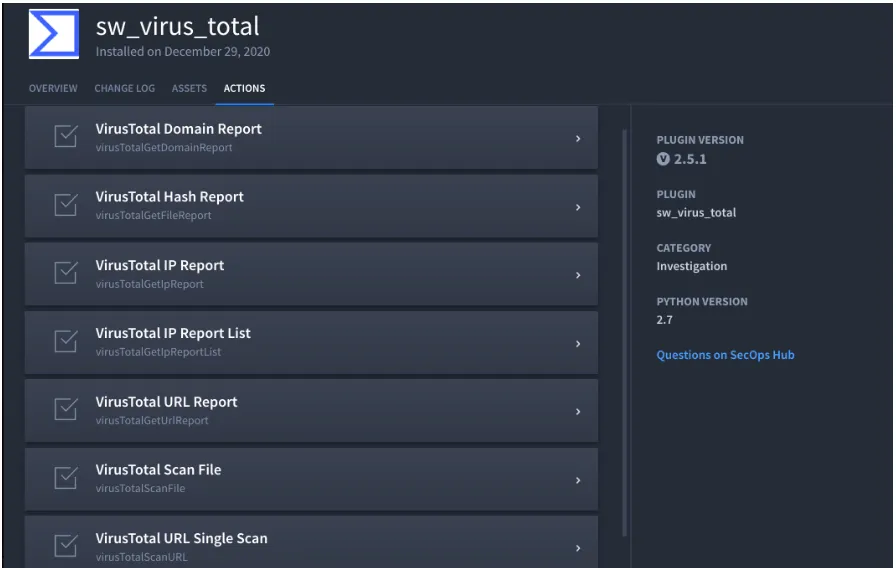Select the virusTotalGetDomainReport subtitle
The image size is (896, 568).
(164, 147)
